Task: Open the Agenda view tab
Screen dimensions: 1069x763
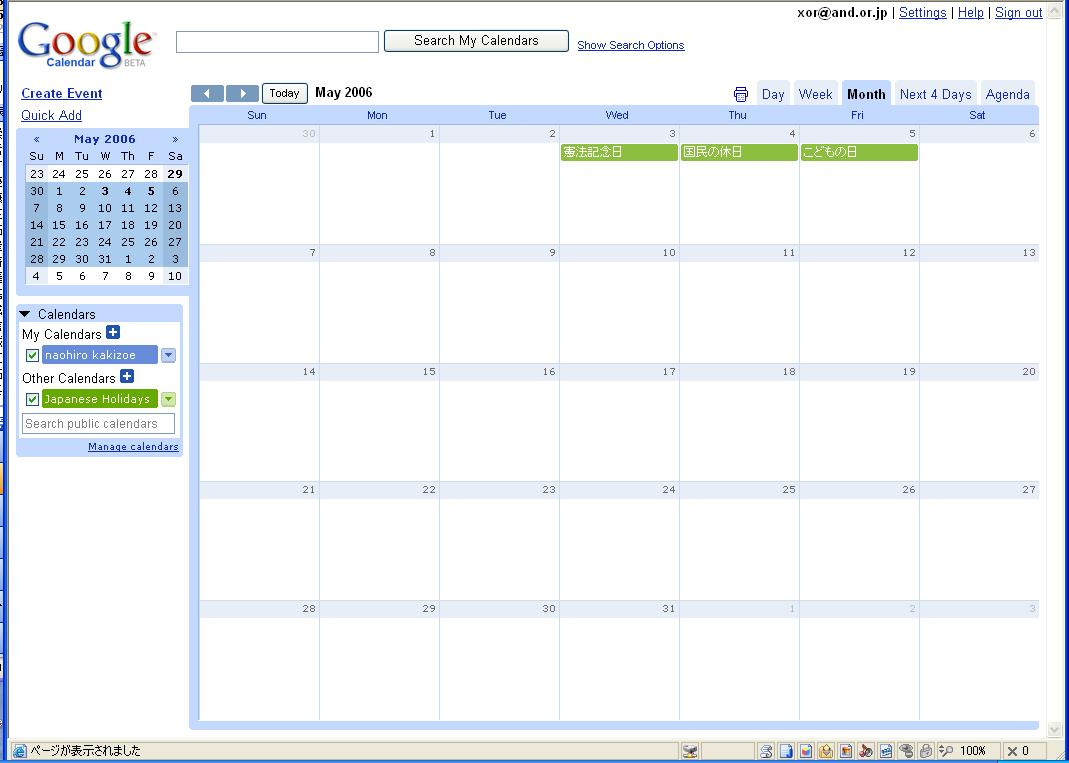Action: point(1008,94)
